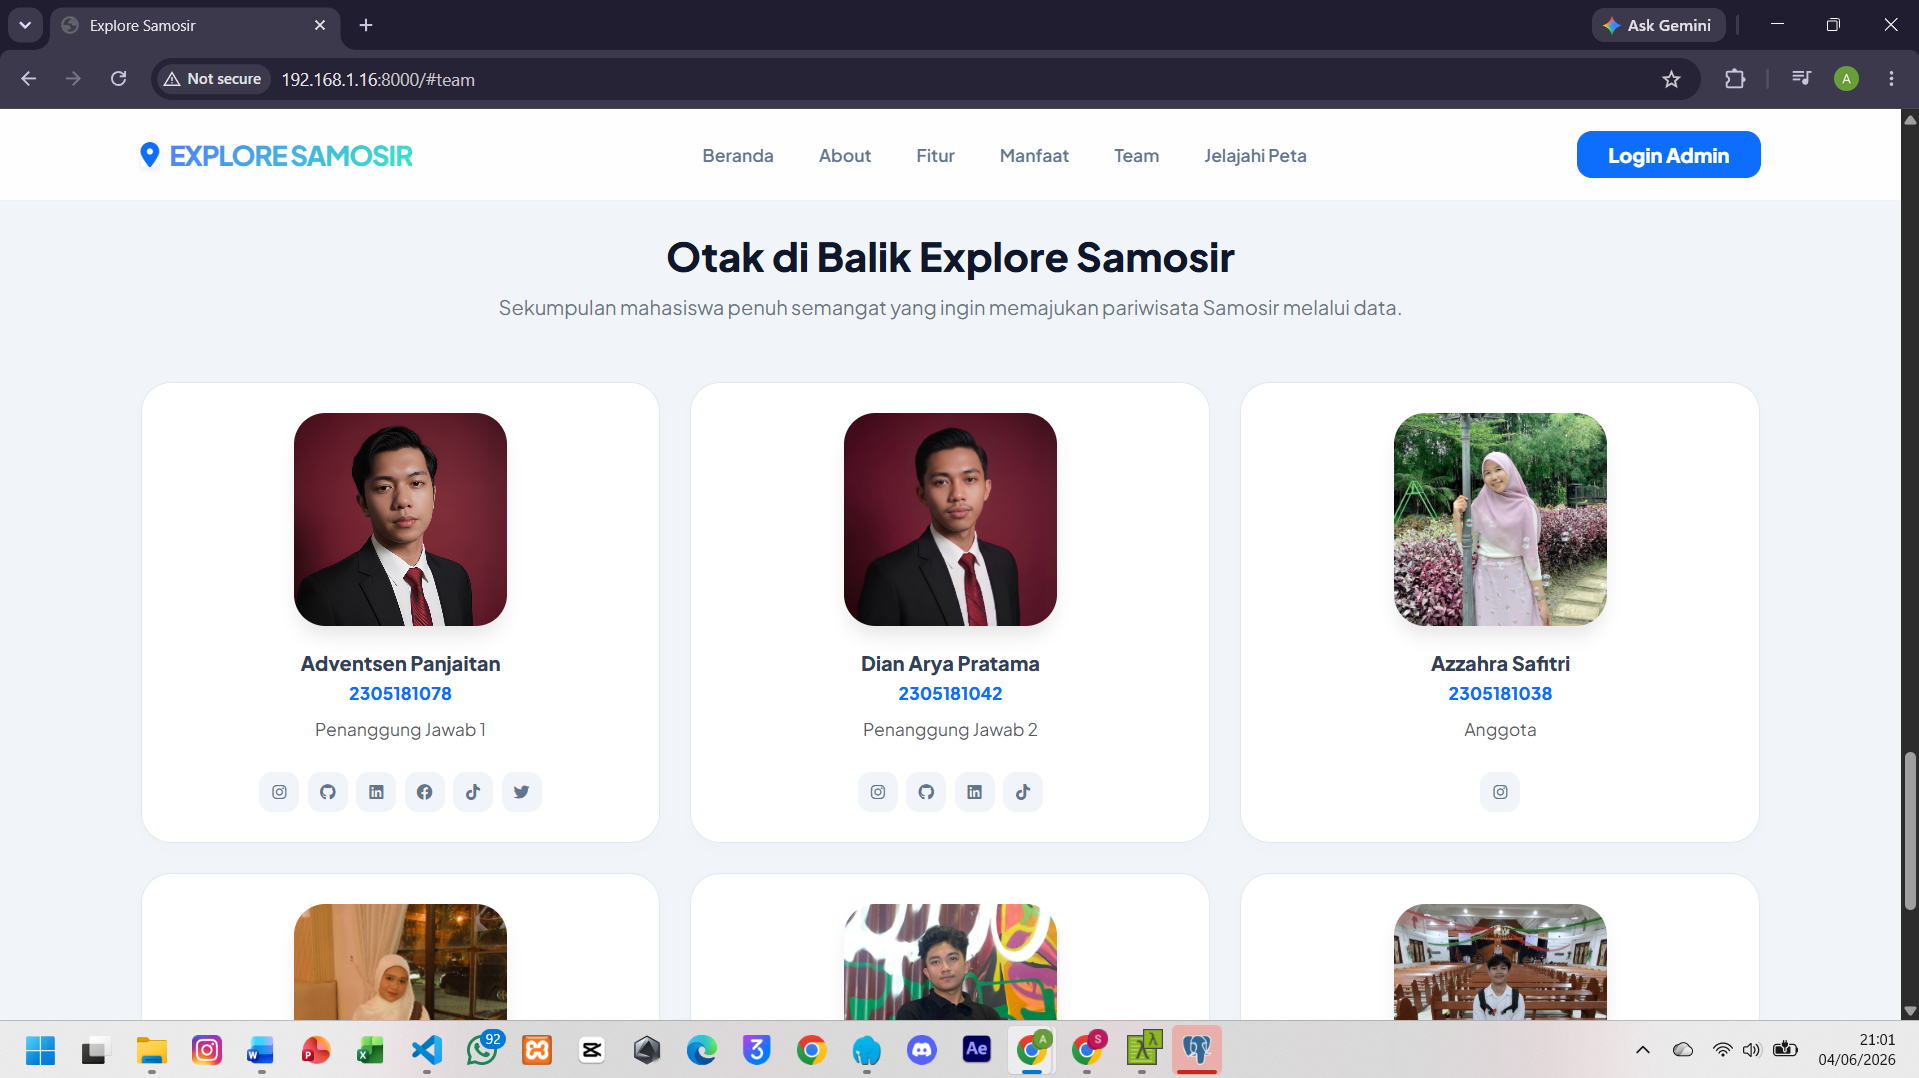Click the page vertical scrollbar thumb
Screen dimensions: 1919x1078
[x=1910, y=830]
